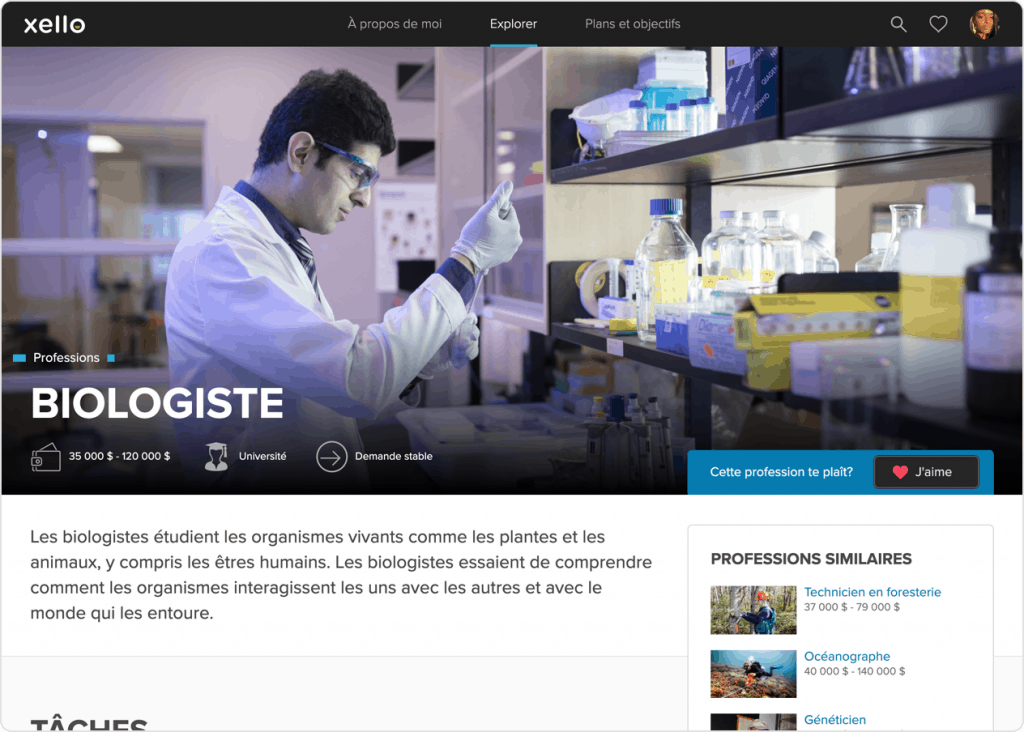Click the 35 000 $ - 120 000 $ salary text
Image resolution: width=1024 pixels, height=732 pixels.
119,457
